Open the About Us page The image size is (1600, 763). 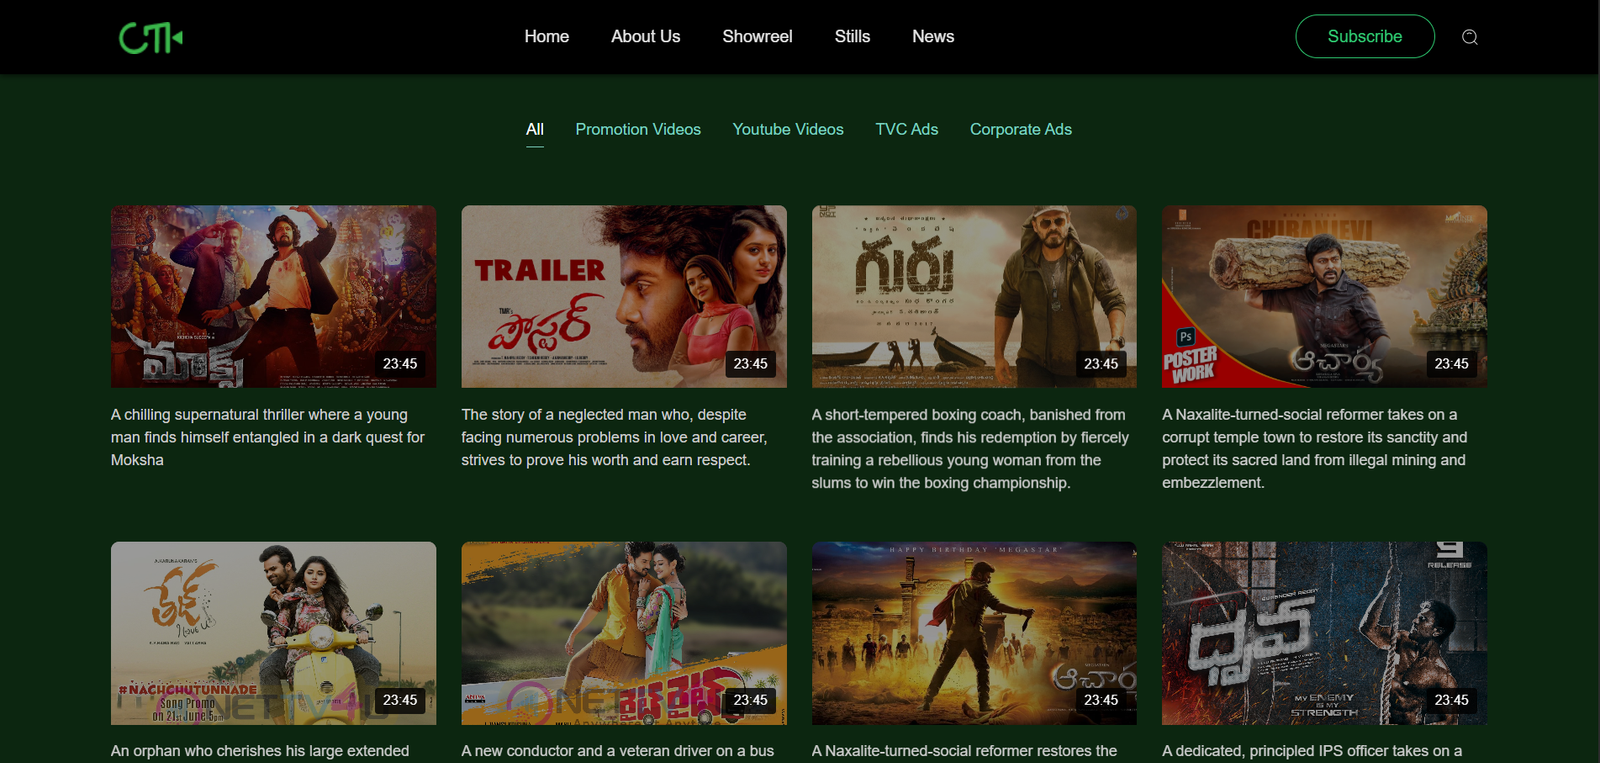coord(645,36)
